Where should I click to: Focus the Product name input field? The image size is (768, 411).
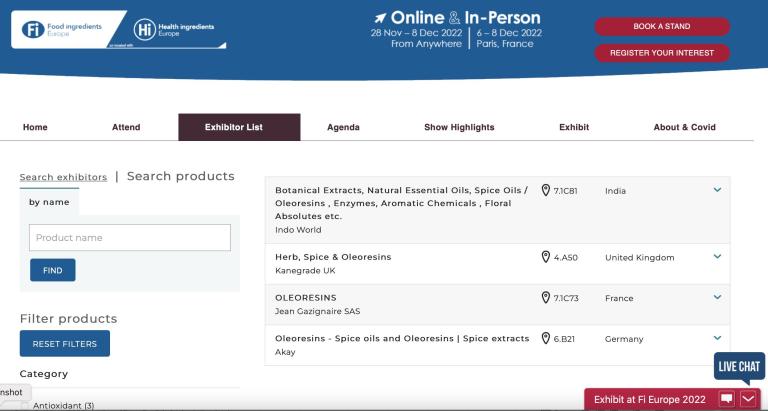130,238
